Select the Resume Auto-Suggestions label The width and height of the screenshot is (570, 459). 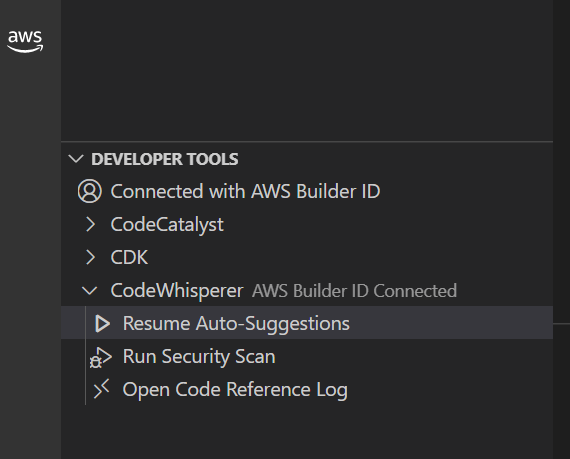236,323
